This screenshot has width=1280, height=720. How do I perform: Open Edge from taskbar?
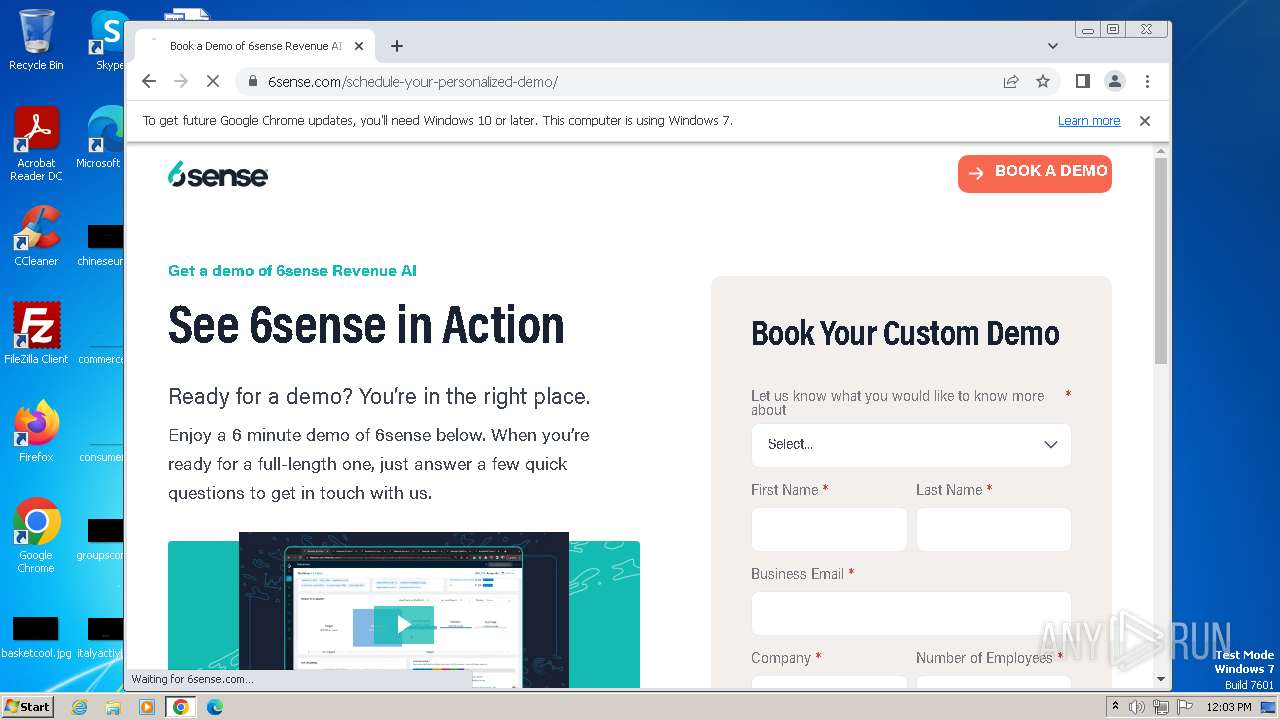214,707
